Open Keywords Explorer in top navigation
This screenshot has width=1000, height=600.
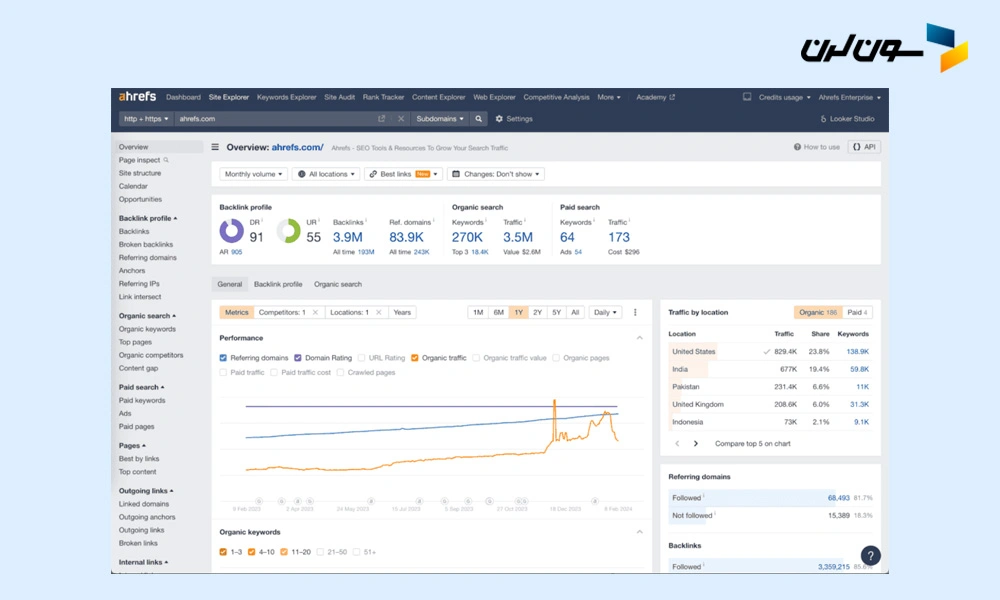(x=286, y=97)
